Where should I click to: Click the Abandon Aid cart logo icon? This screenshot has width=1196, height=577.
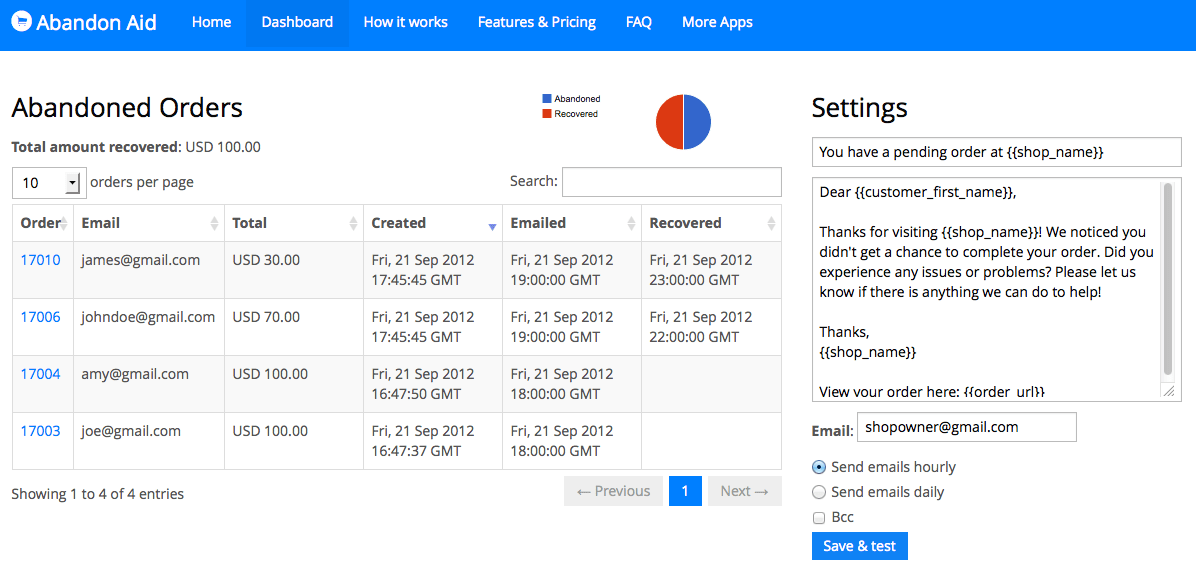point(21,21)
